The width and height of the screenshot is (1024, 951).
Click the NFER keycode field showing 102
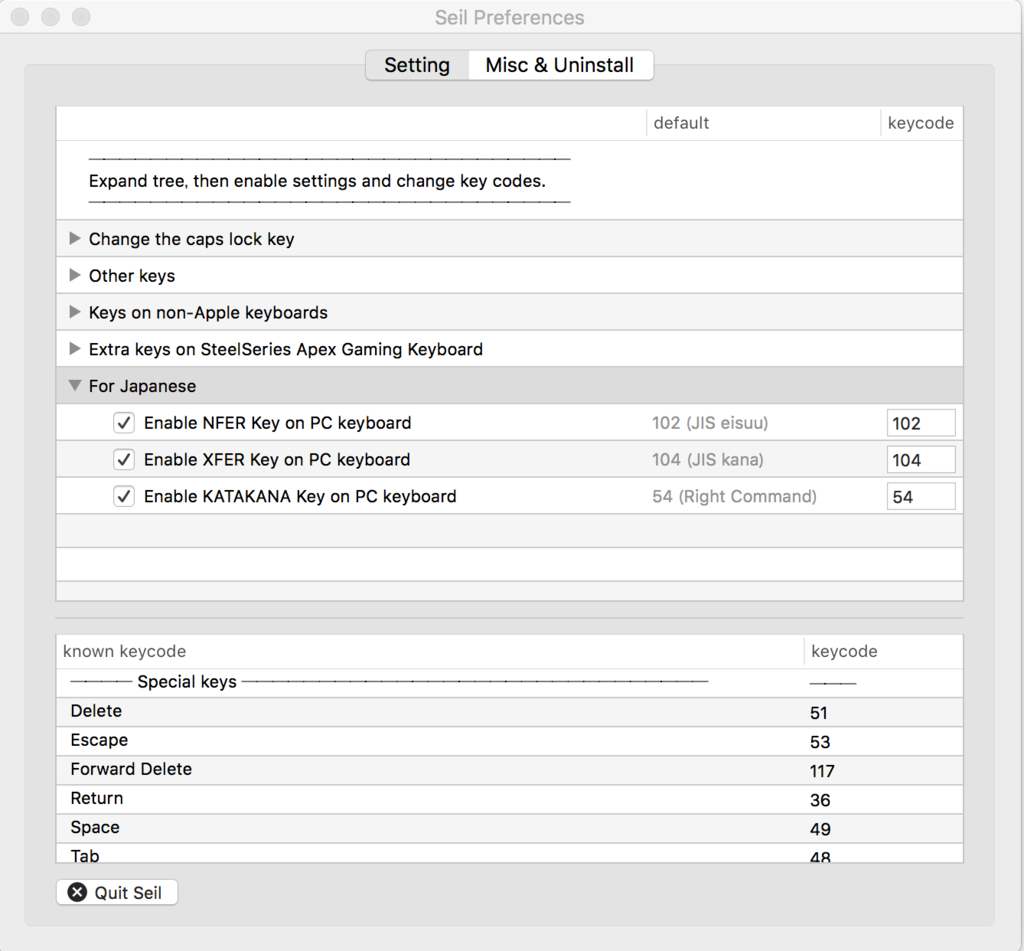coord(920,423)
